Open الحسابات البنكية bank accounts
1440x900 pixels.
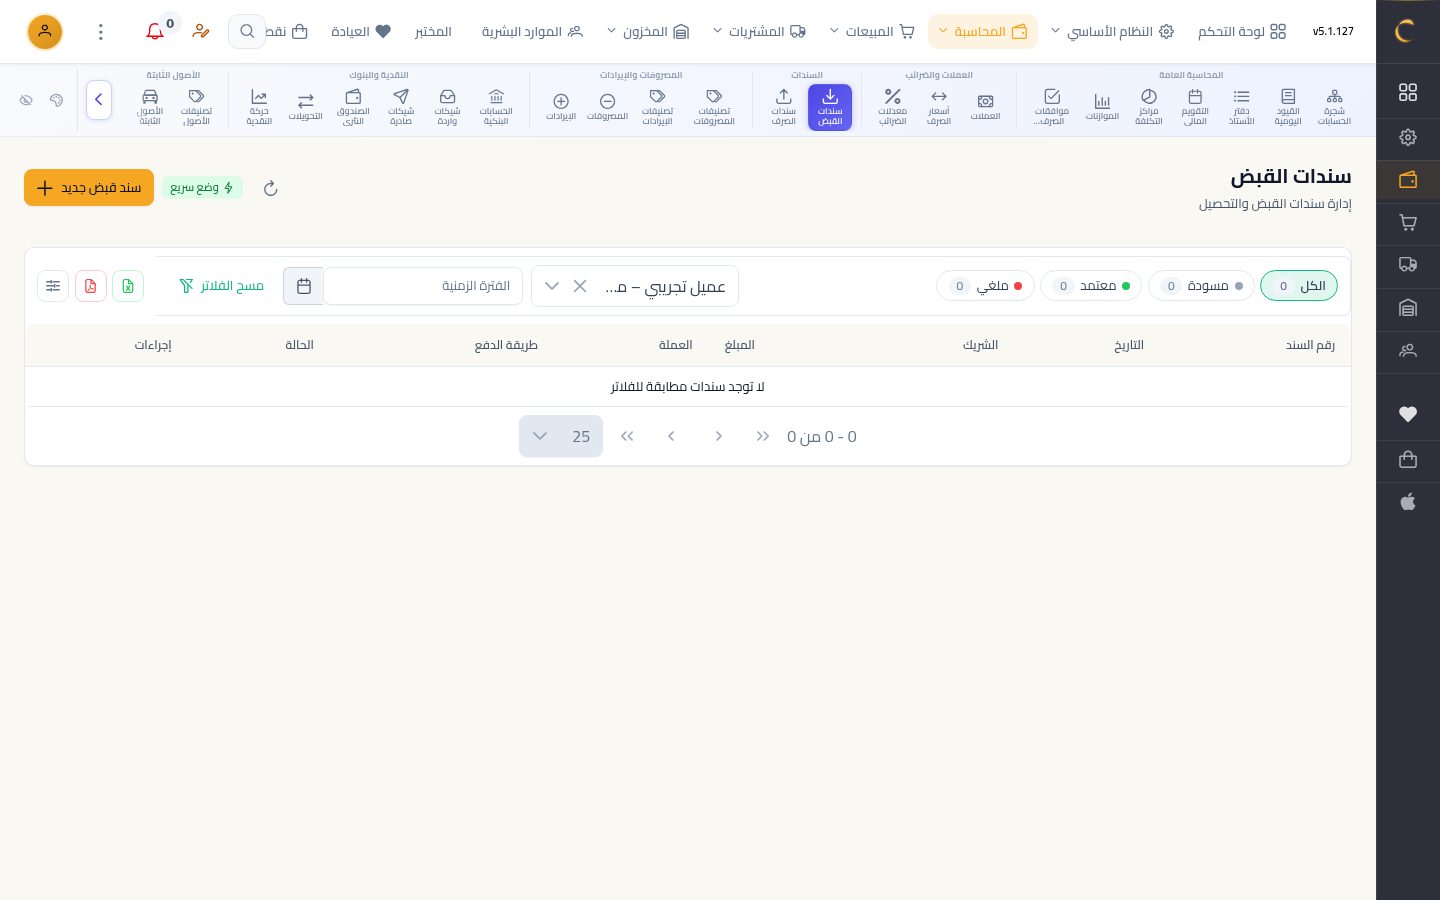[x=496, y=107]
